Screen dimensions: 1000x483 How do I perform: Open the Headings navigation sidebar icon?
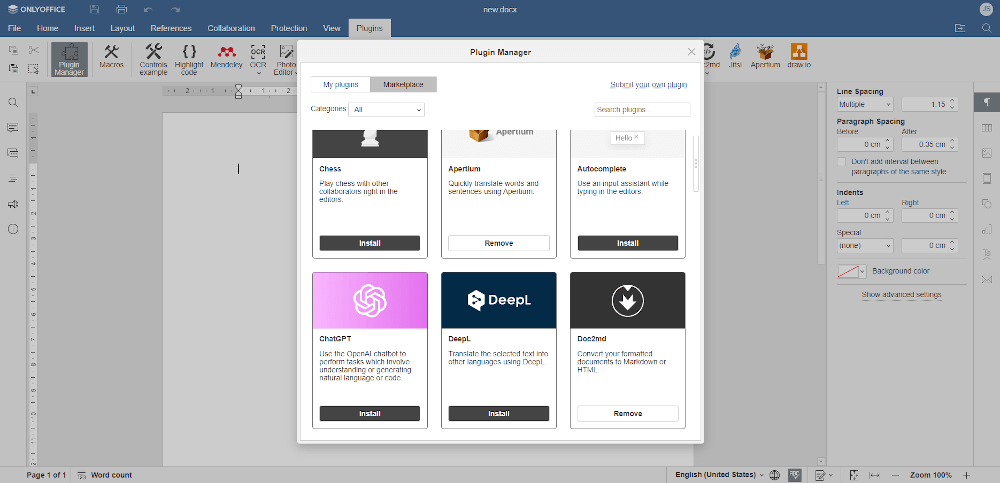(13, 179)
